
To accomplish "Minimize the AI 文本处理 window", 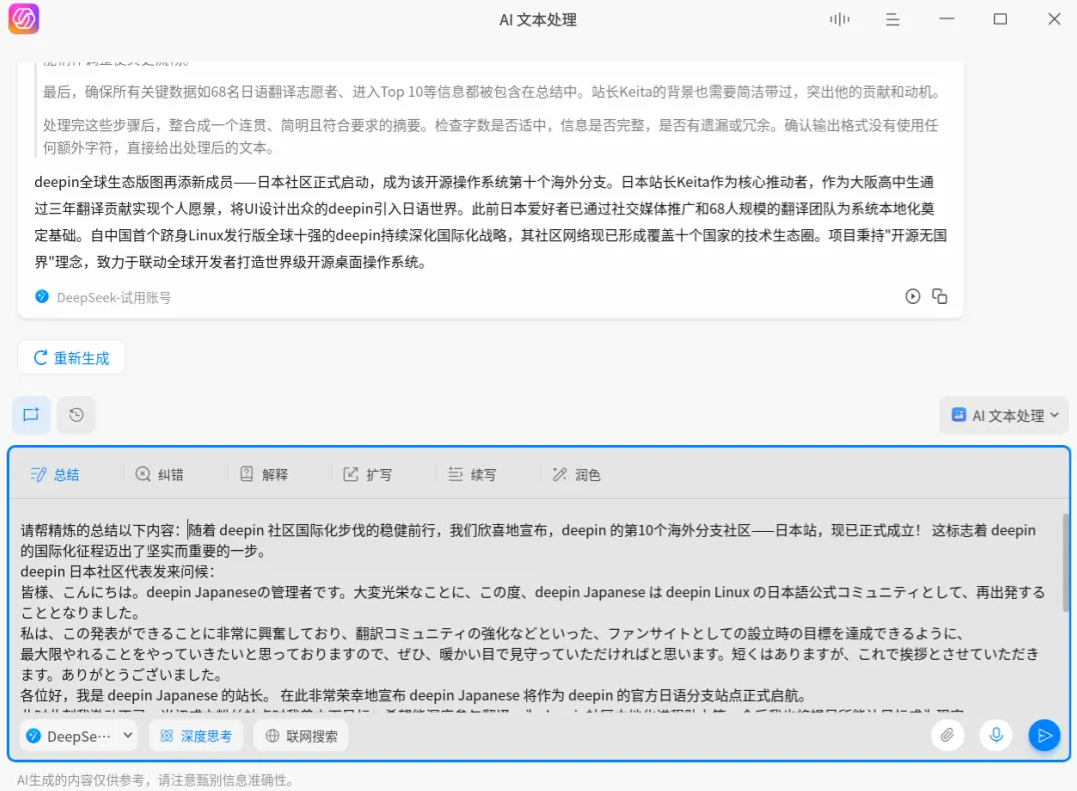I will point(946,19).
